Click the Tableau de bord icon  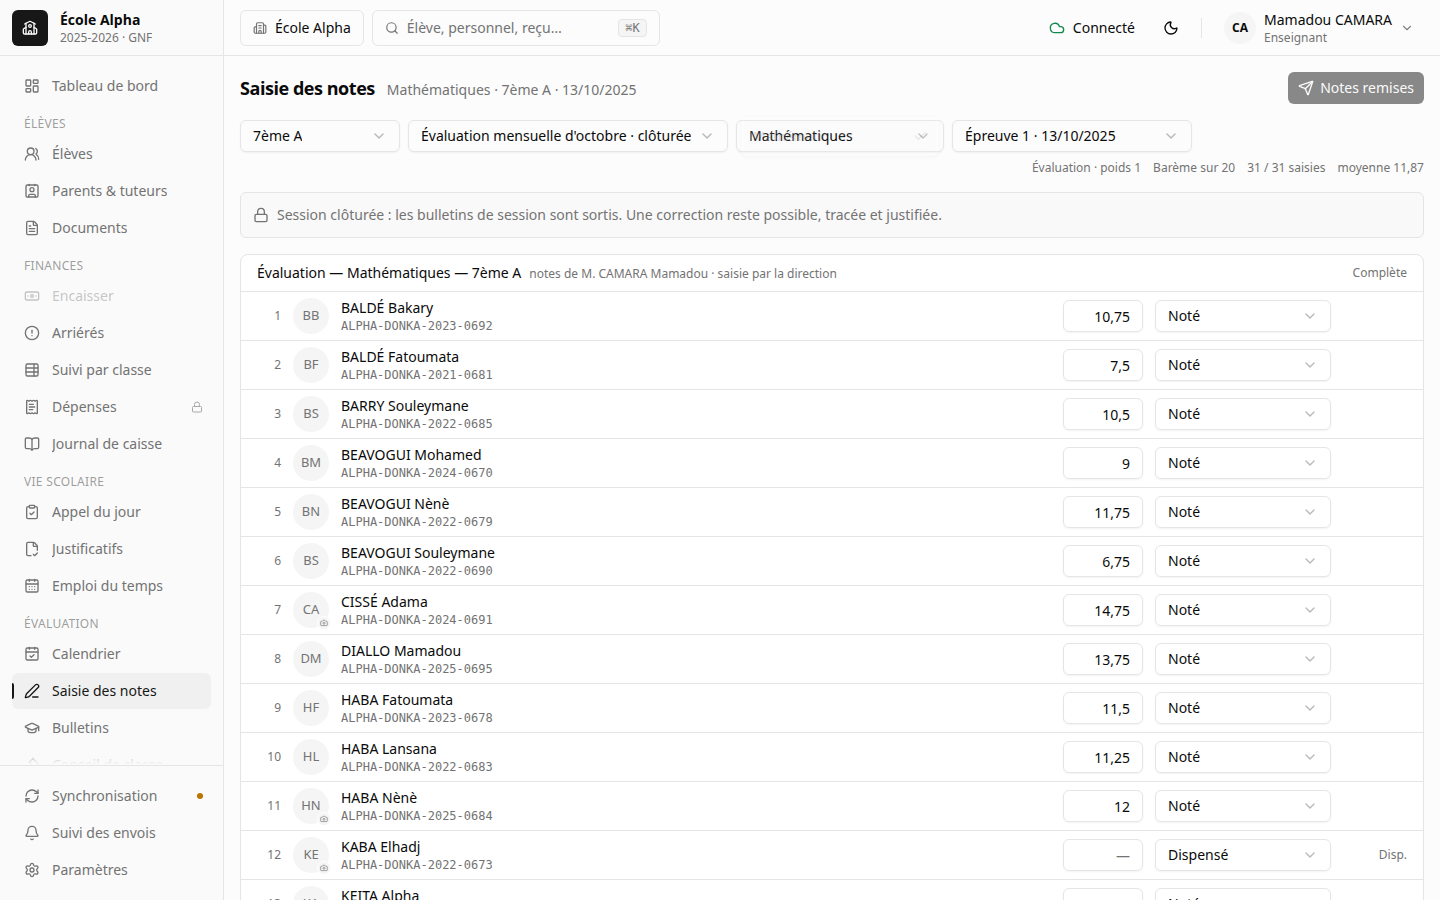pos(32,86)
